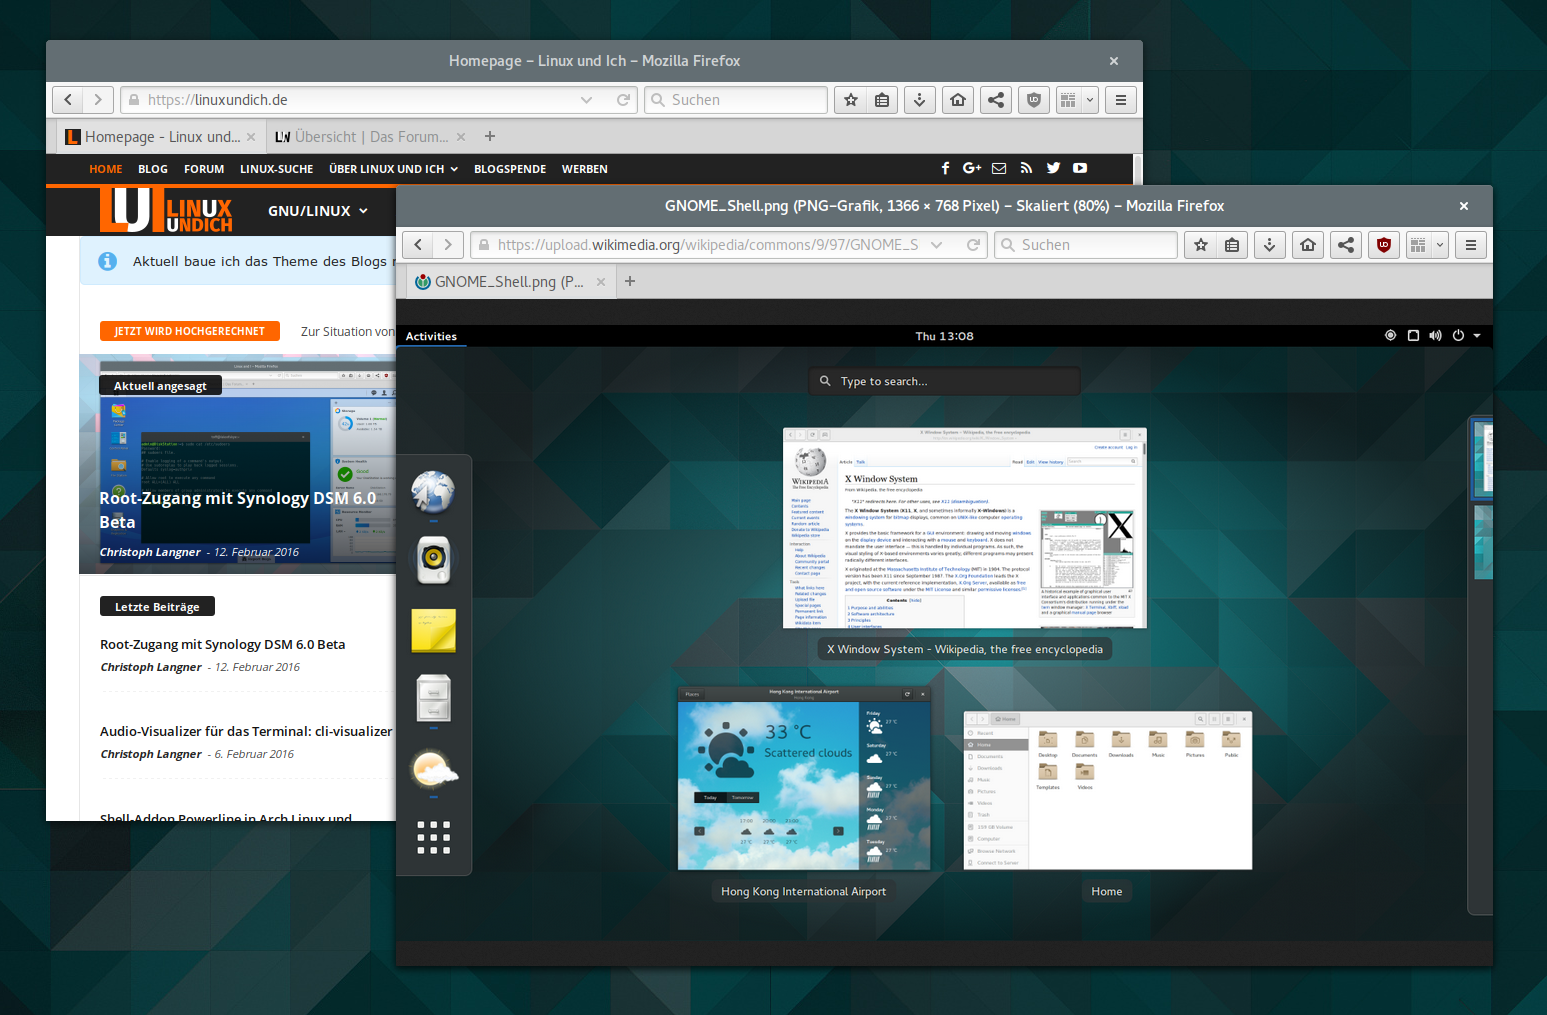
Task: Open URL history dropdown in GNOME_Shell.png window
Action: pyautogui.click(x=936, y=245)
